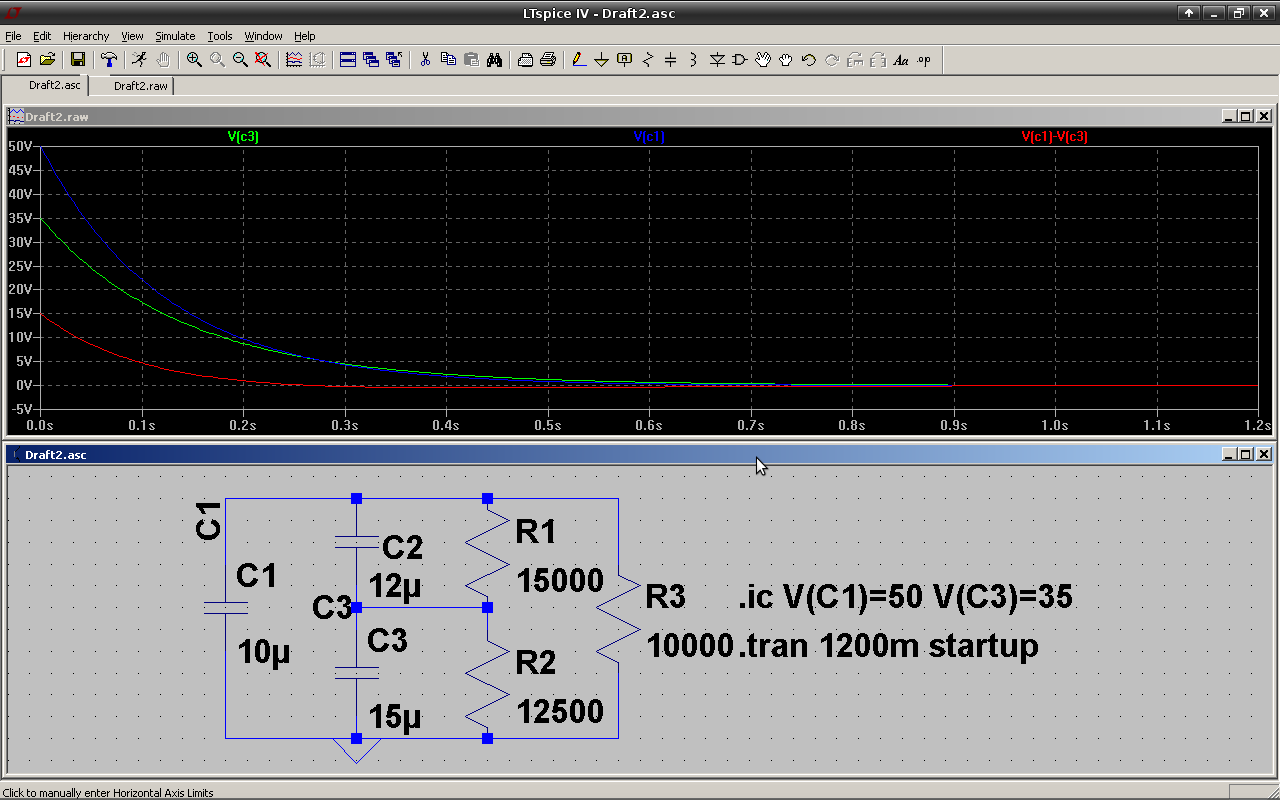Open the Tools menu
Viewport: 1280px width, 800px height.
220,36
